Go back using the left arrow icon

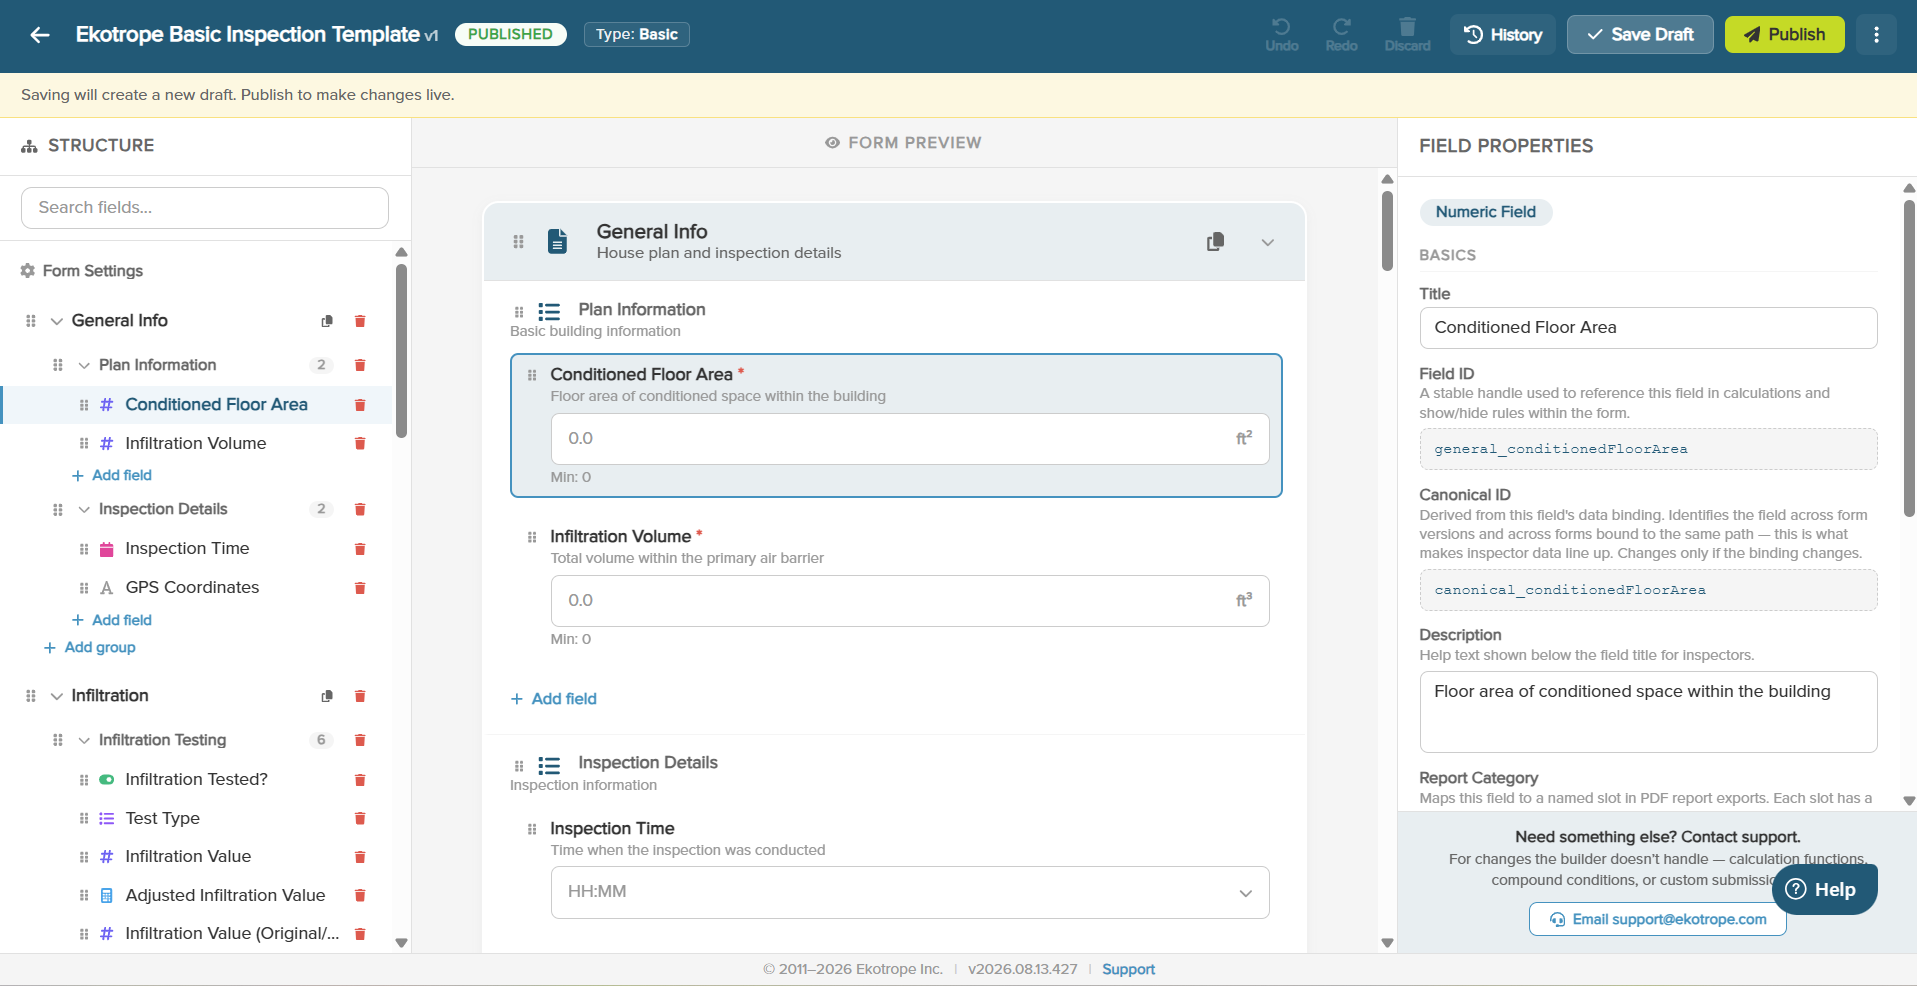[x=40, y=35]
